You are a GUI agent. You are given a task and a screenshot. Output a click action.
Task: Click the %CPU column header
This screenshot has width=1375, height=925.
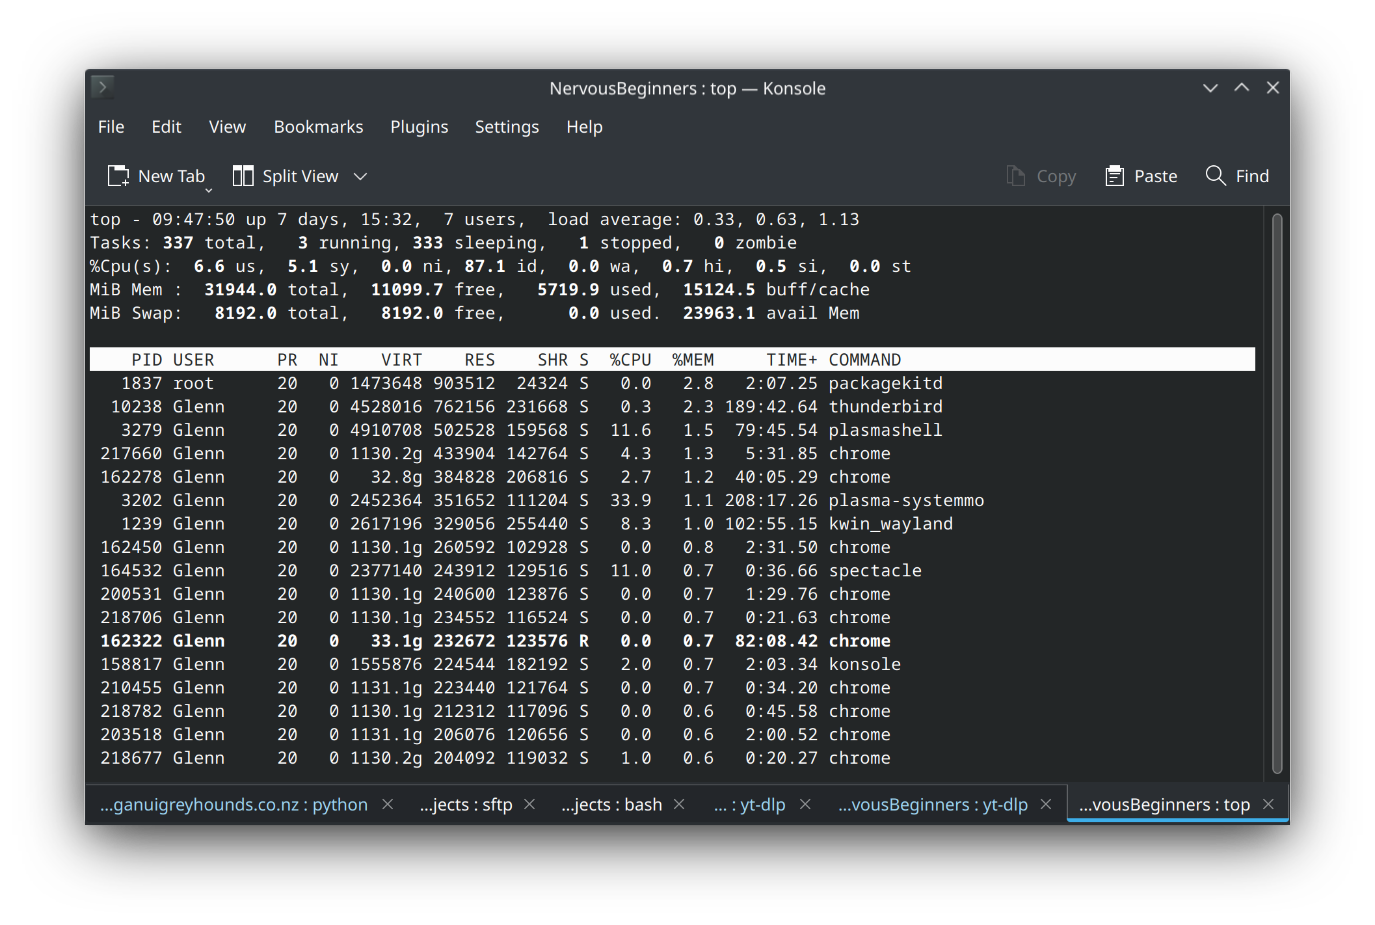(x=630, y=360)
